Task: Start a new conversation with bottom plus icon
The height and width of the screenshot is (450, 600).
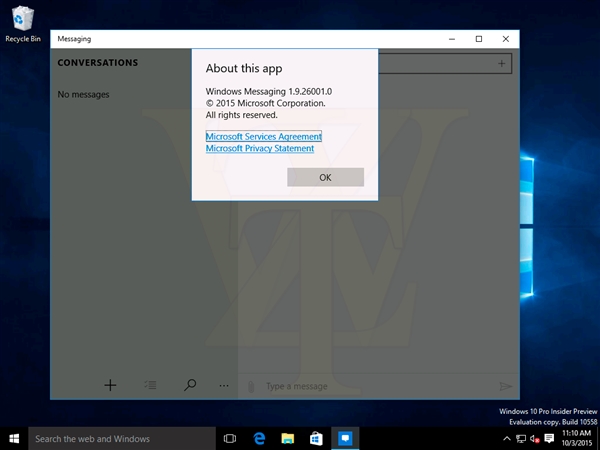Action: click(111, 385)
